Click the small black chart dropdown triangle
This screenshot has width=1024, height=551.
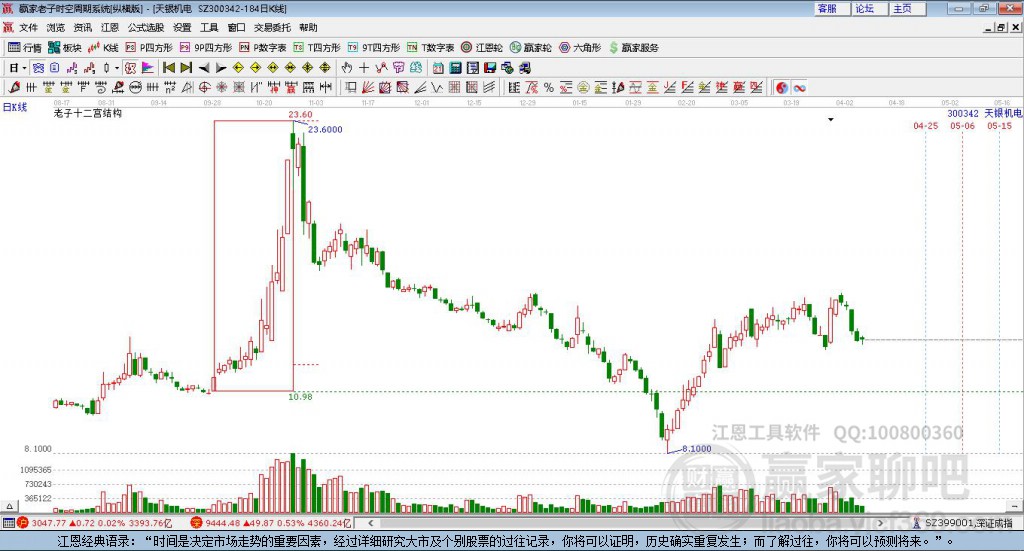click(831, 119)
